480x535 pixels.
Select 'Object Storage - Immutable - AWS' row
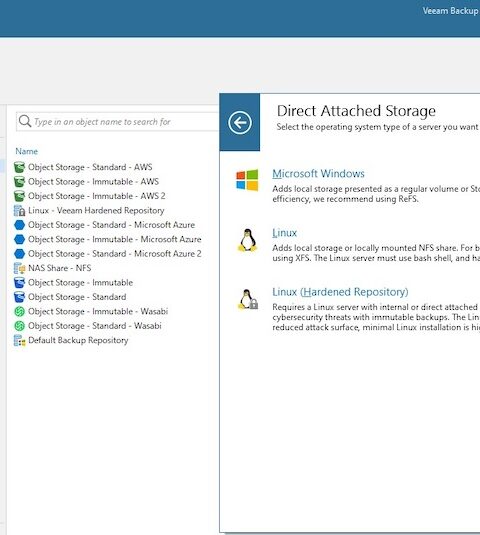tap(93, 182)
